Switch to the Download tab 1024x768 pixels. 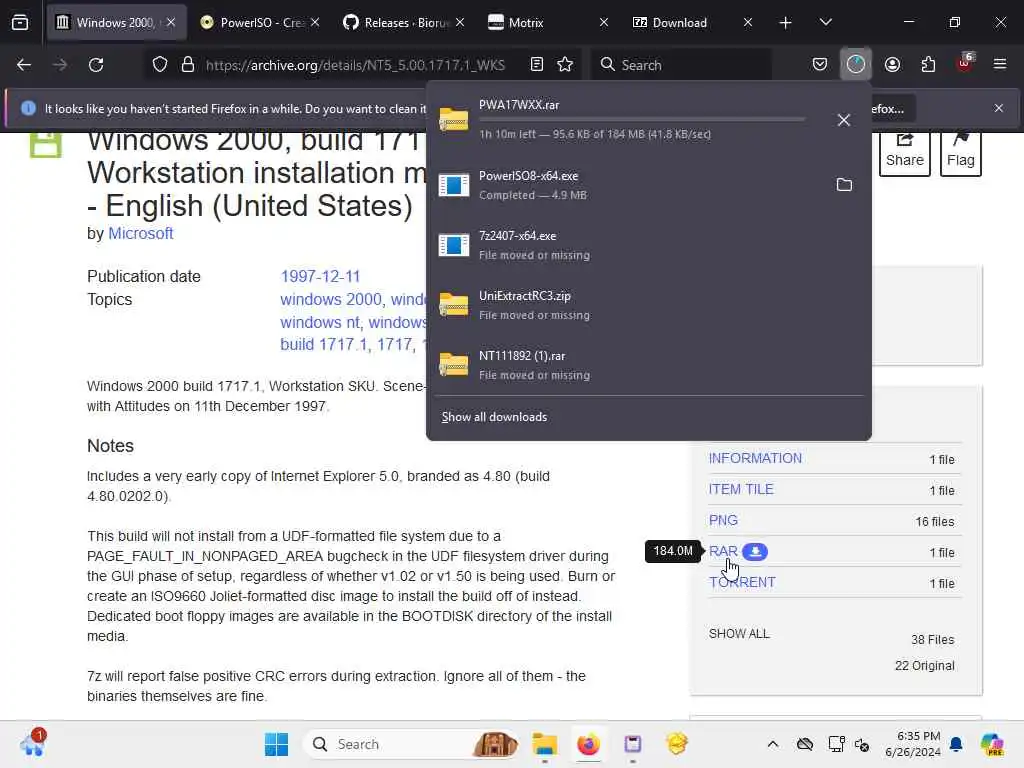coord(693,23)
